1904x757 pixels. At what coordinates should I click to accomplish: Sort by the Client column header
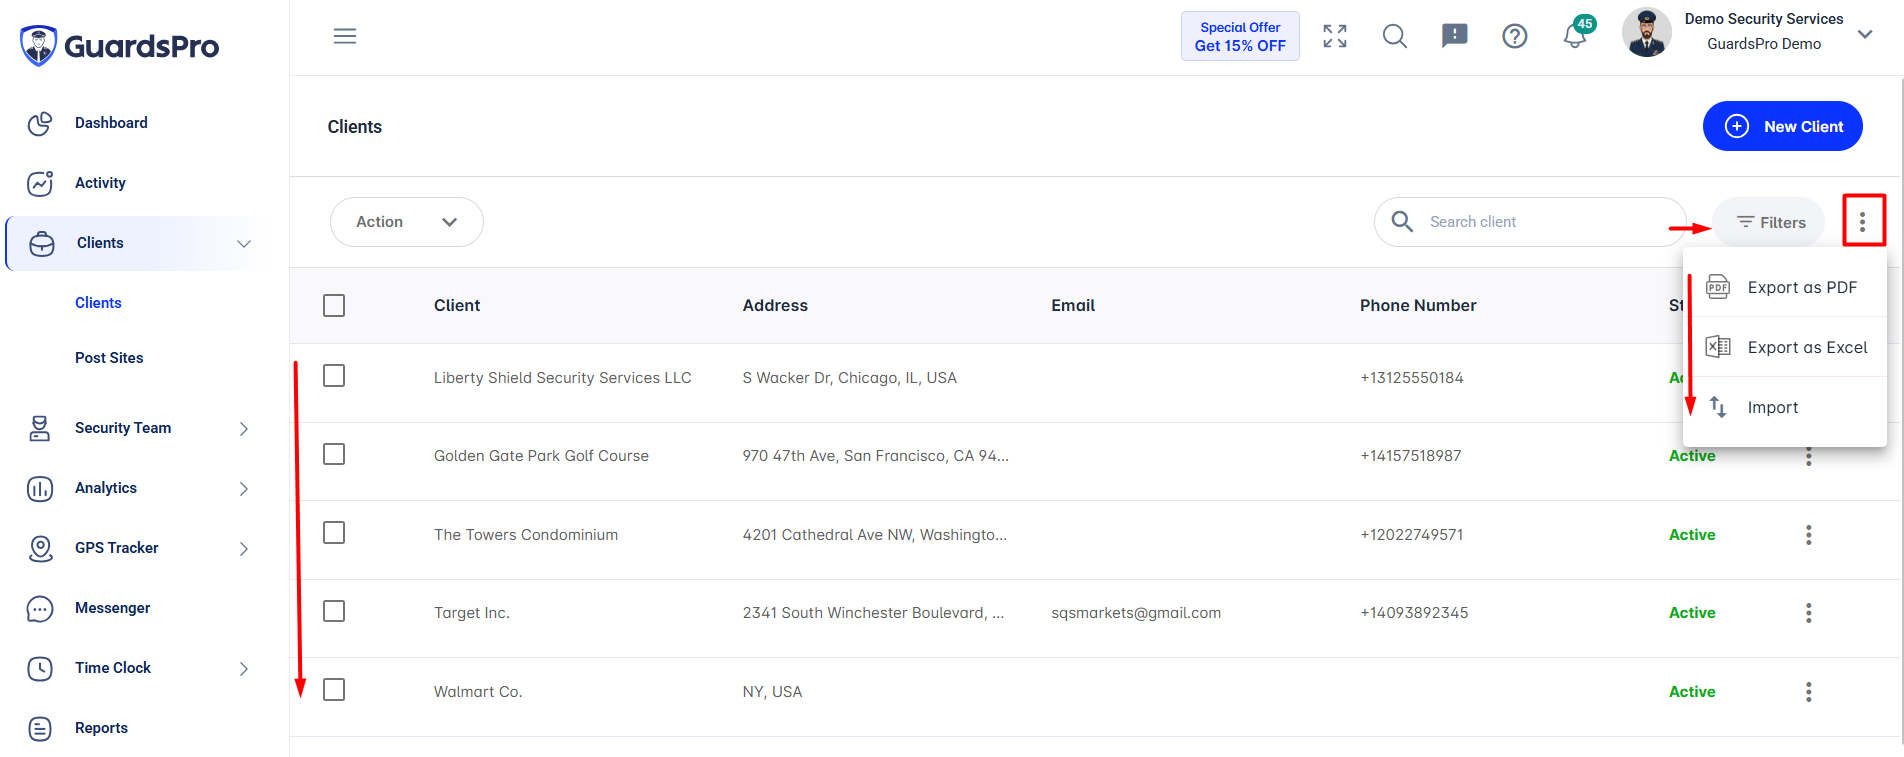pyautogui.click(x=457, y=306)
